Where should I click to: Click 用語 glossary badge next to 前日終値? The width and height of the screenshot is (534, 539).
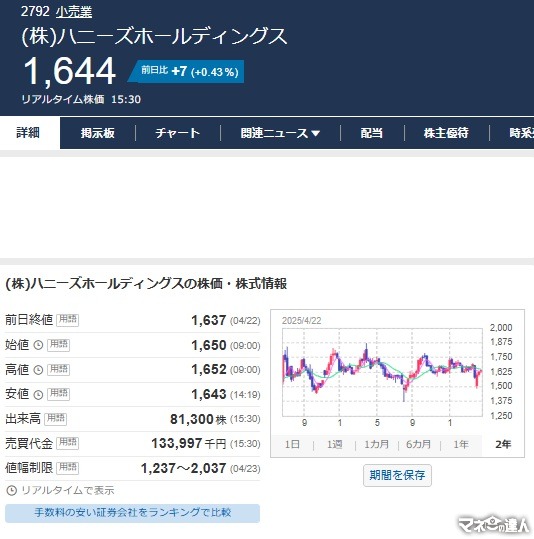coord(68,320)
